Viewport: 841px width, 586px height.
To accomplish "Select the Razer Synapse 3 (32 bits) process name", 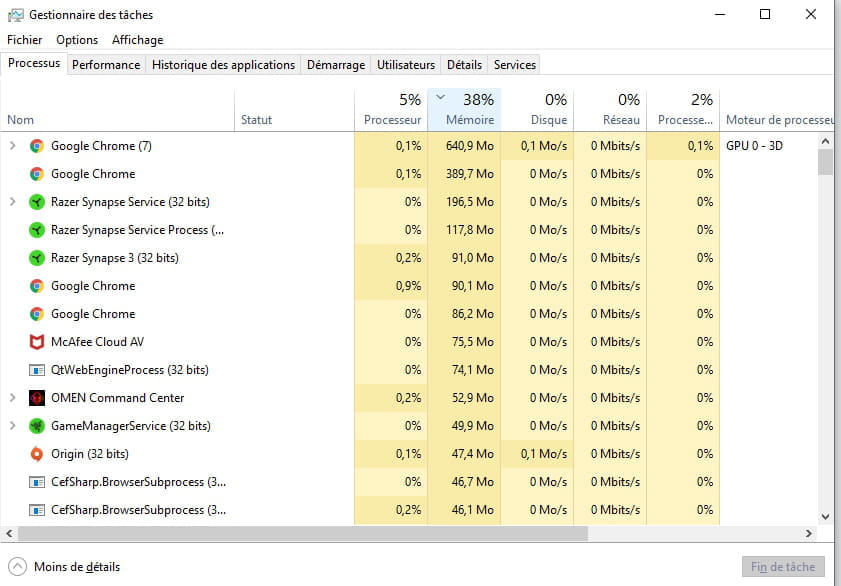I will pos(115,258).
